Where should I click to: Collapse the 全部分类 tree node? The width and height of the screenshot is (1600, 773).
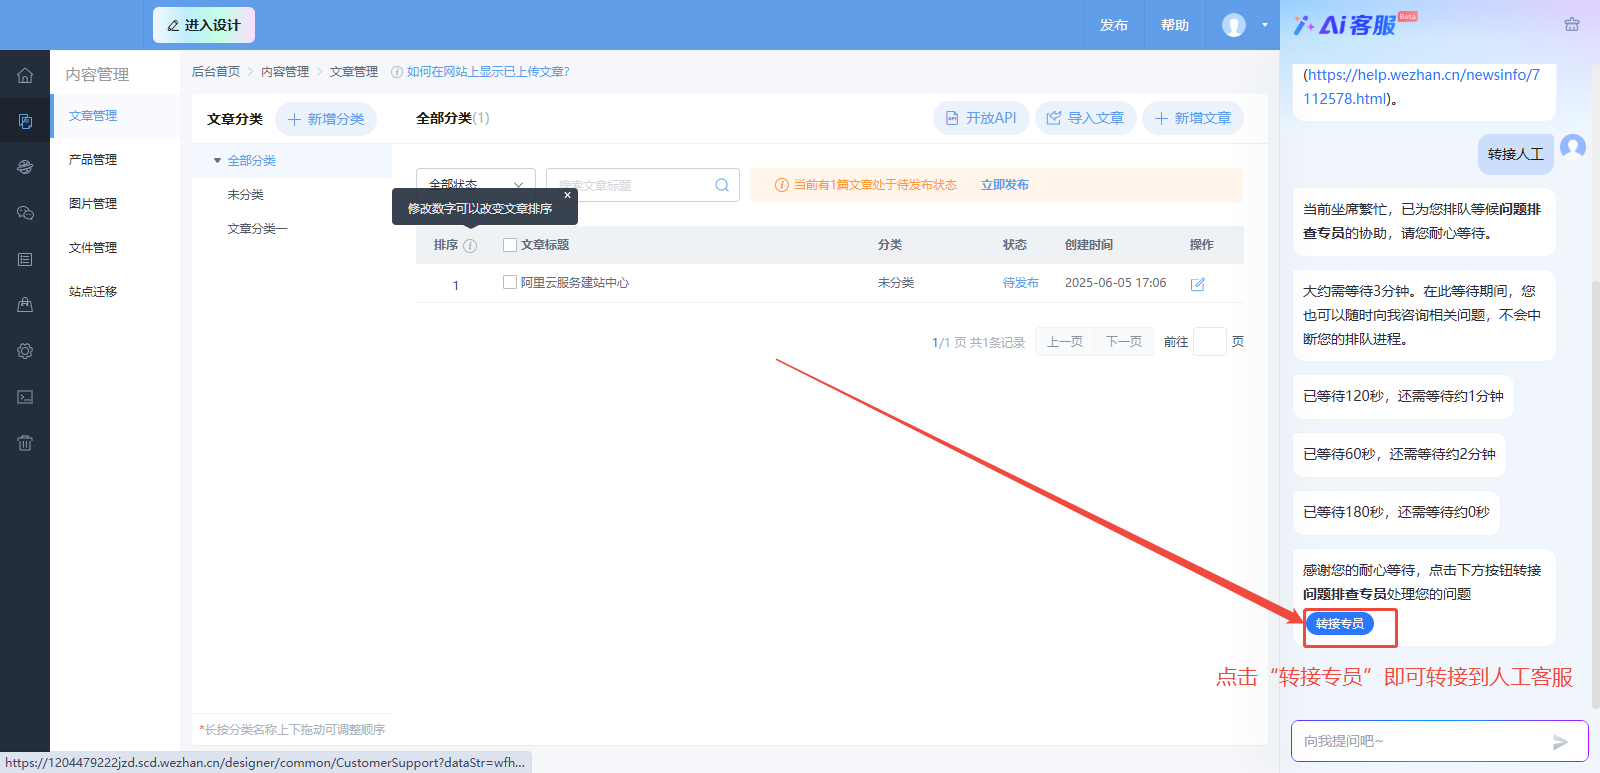pos(217,161)
